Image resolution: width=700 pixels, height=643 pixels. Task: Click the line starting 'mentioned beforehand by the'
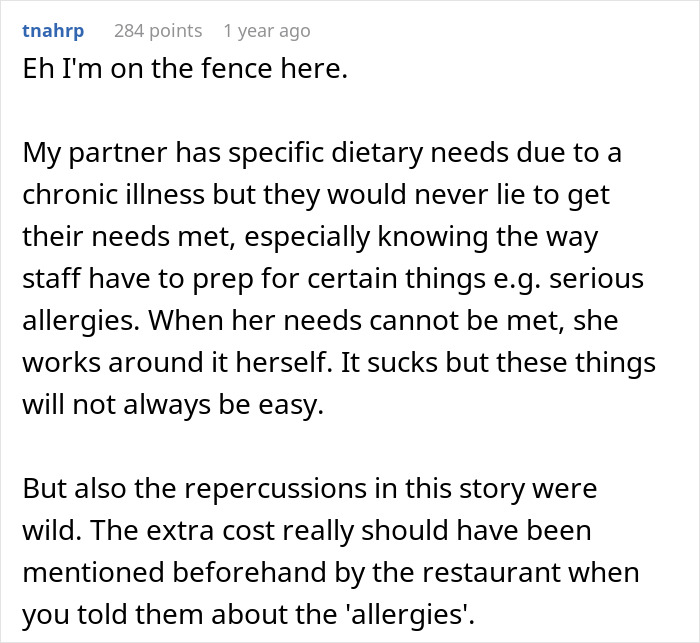(x=331, y=572)
